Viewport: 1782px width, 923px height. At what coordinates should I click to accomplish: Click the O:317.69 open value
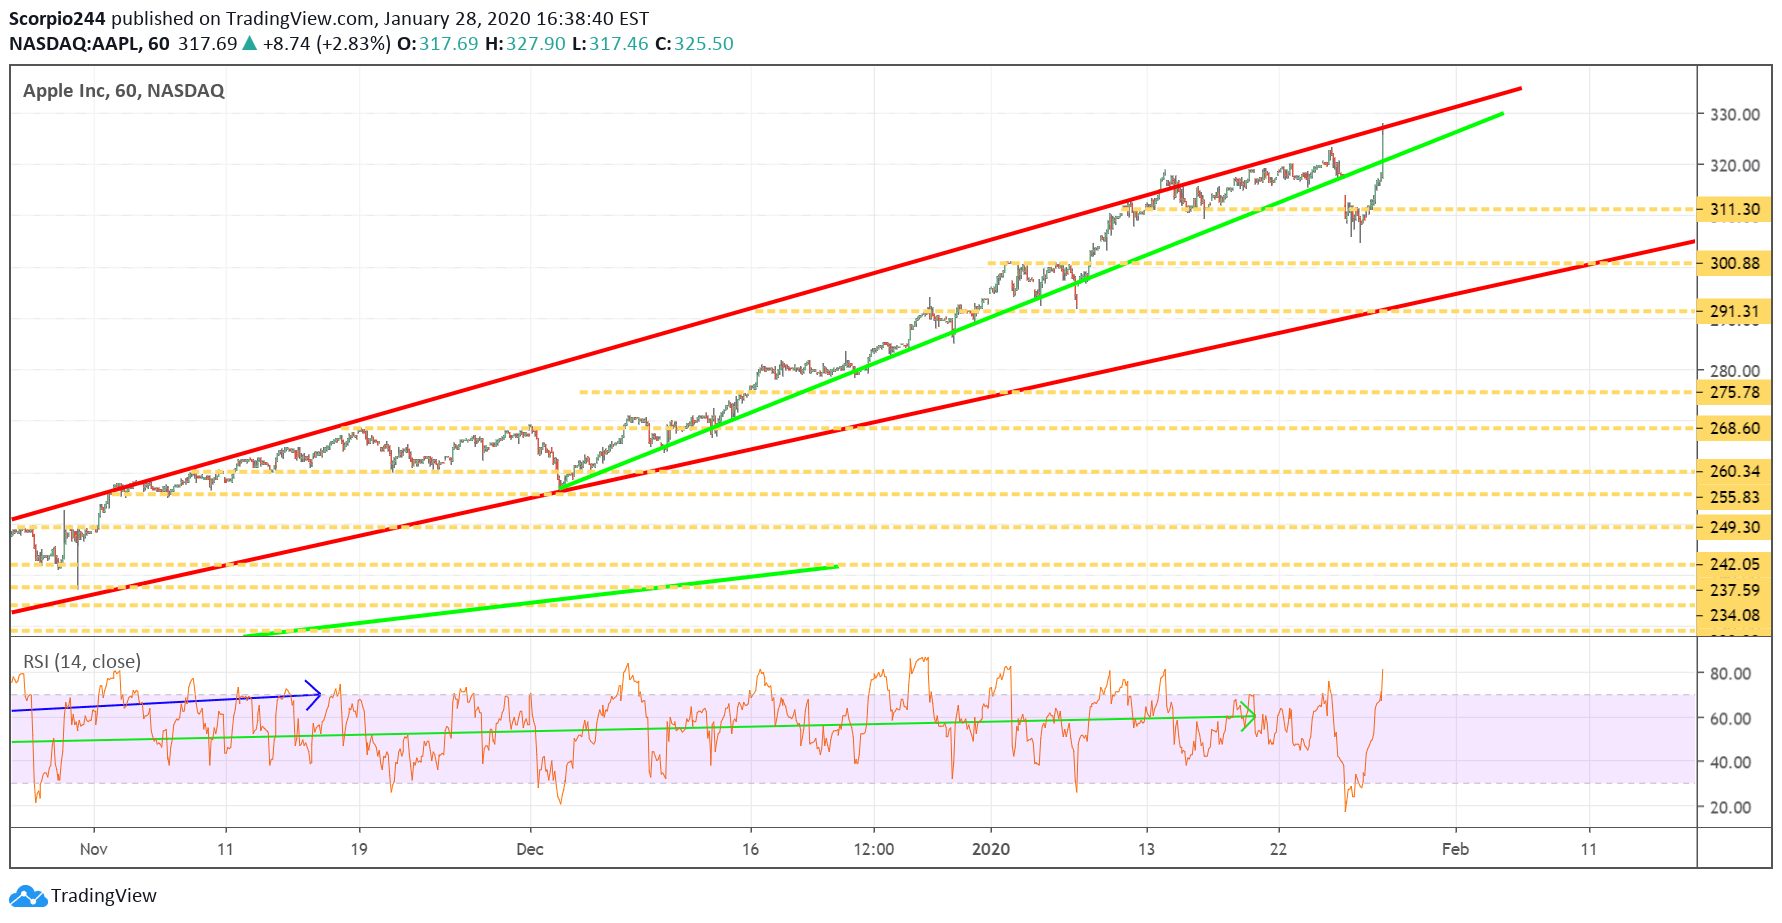(x=437, y=44)
